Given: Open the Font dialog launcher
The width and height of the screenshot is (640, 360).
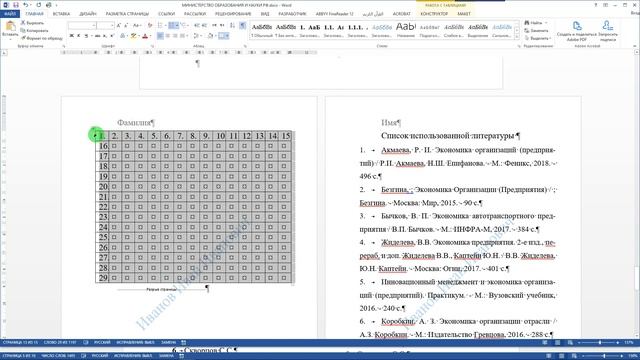Looking at the screenshot, I should pos(152,47).
